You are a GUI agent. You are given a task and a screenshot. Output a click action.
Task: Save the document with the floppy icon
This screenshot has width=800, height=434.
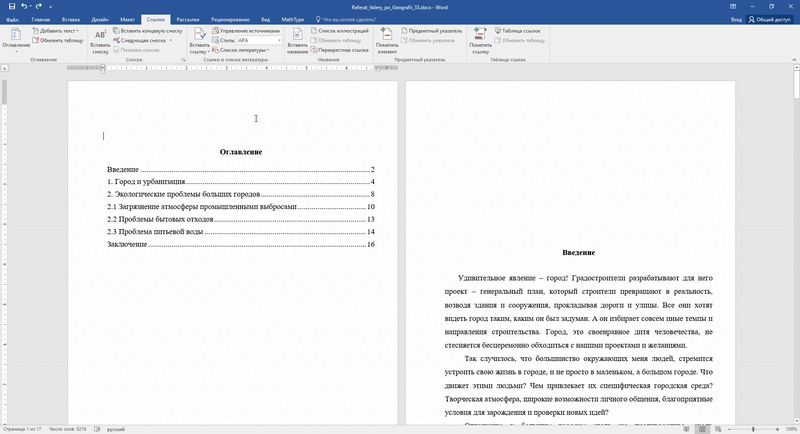[12, 7]
